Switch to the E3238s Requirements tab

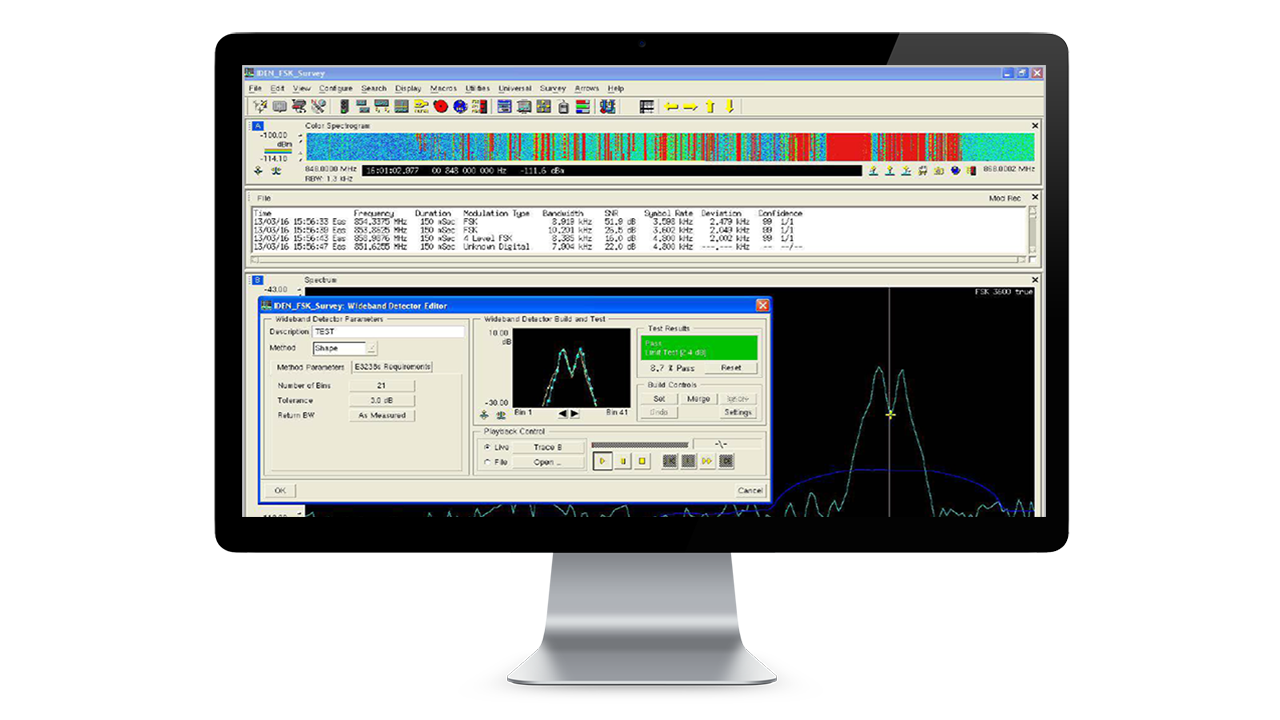[x=391, y=367]
